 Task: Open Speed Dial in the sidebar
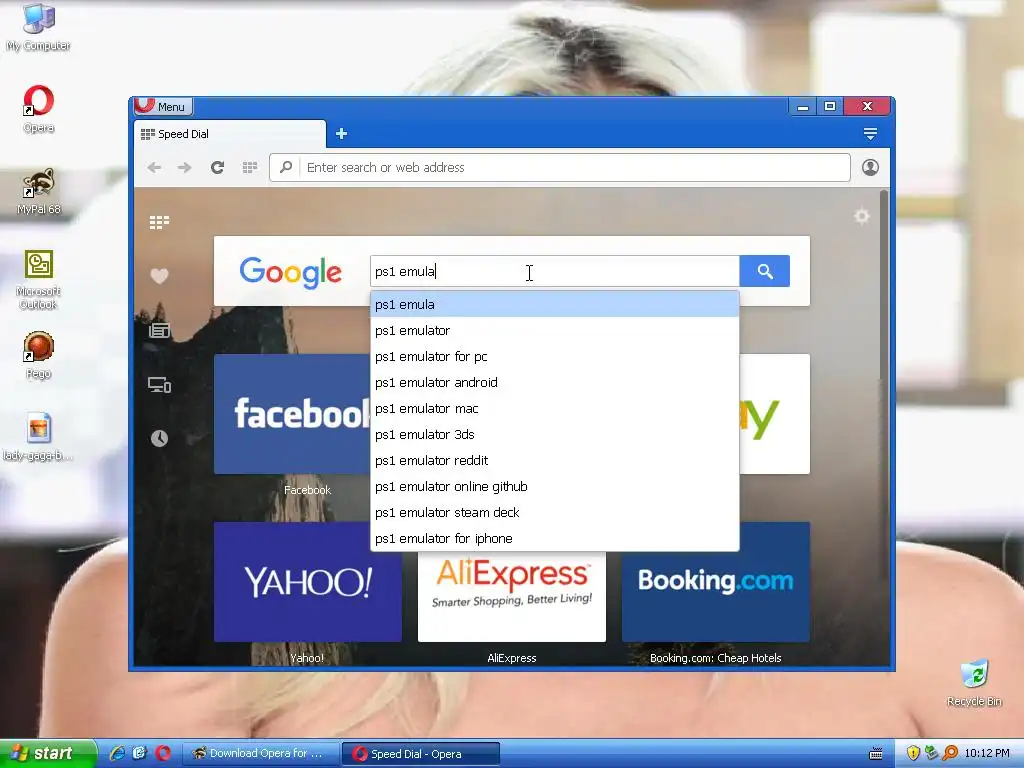click(x=159, y=223)
